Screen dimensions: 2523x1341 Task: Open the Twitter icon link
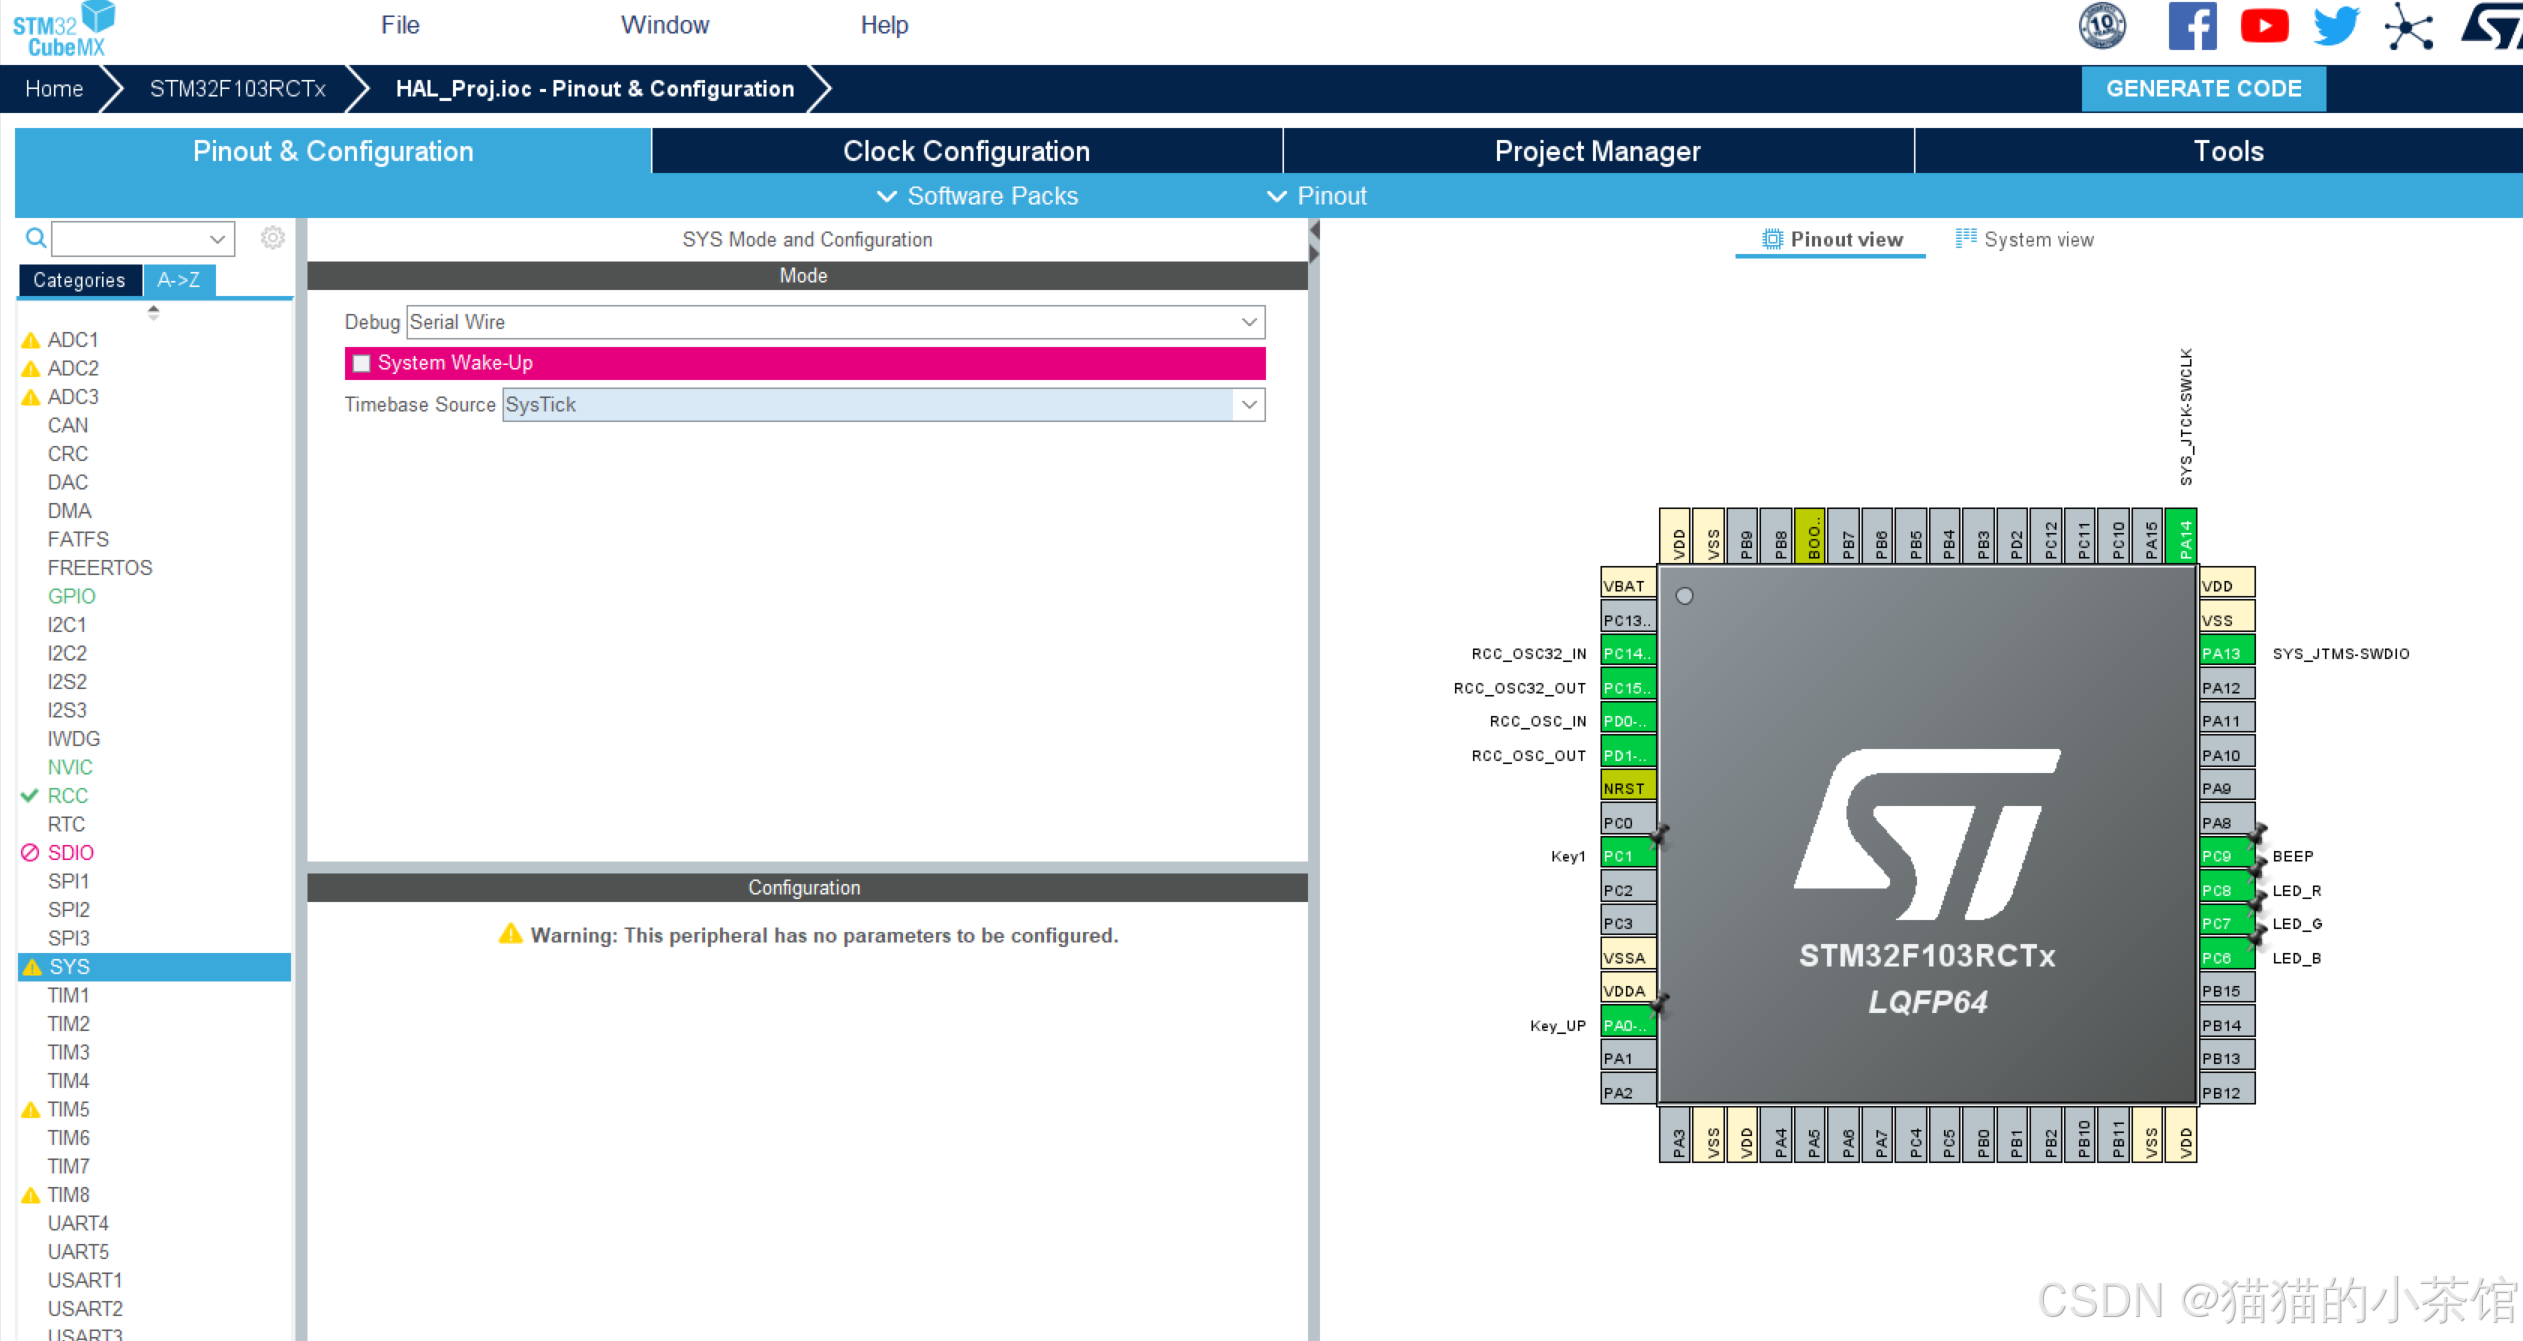[2336, 26]
